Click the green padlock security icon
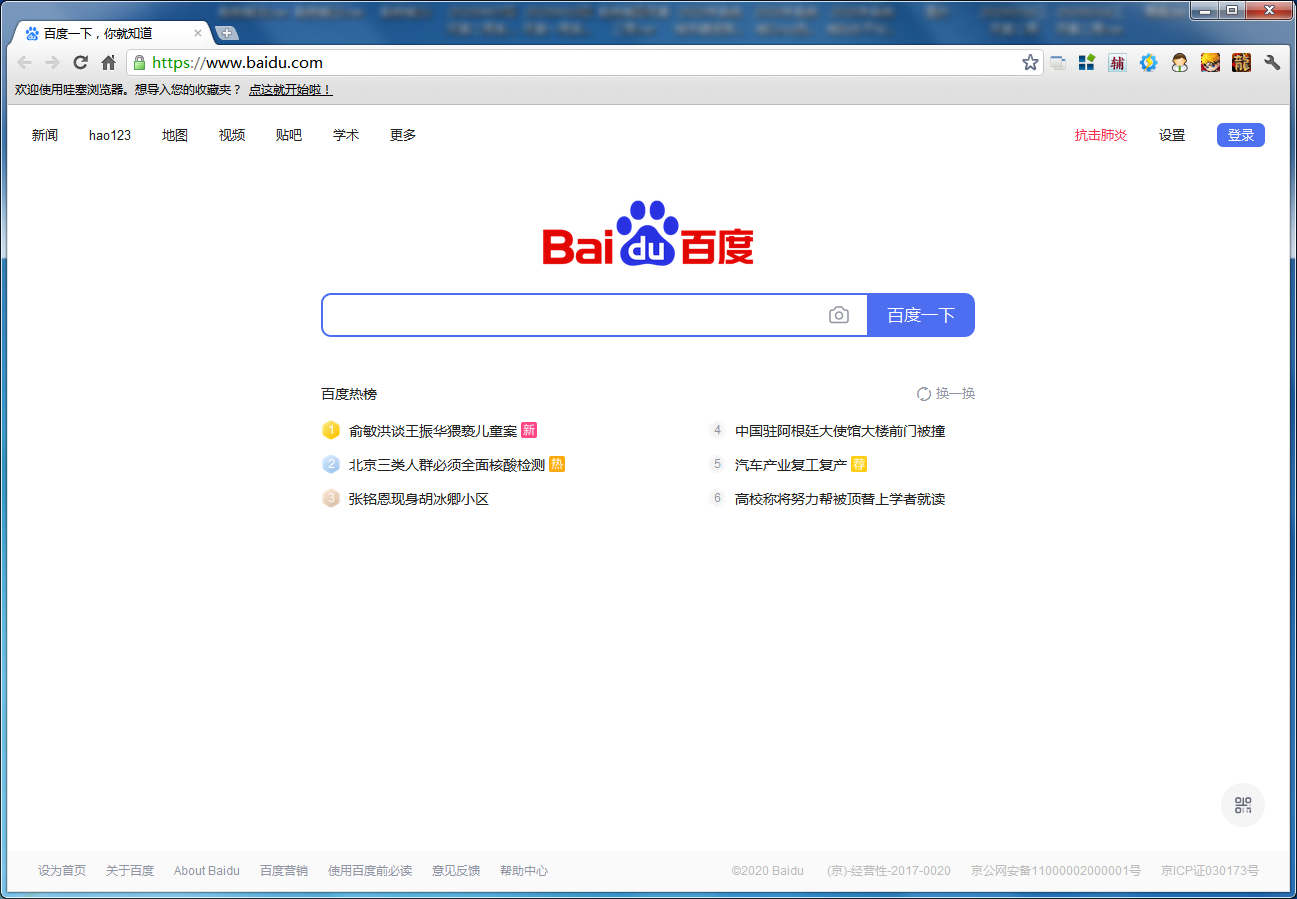 click(x=139, y=62)
